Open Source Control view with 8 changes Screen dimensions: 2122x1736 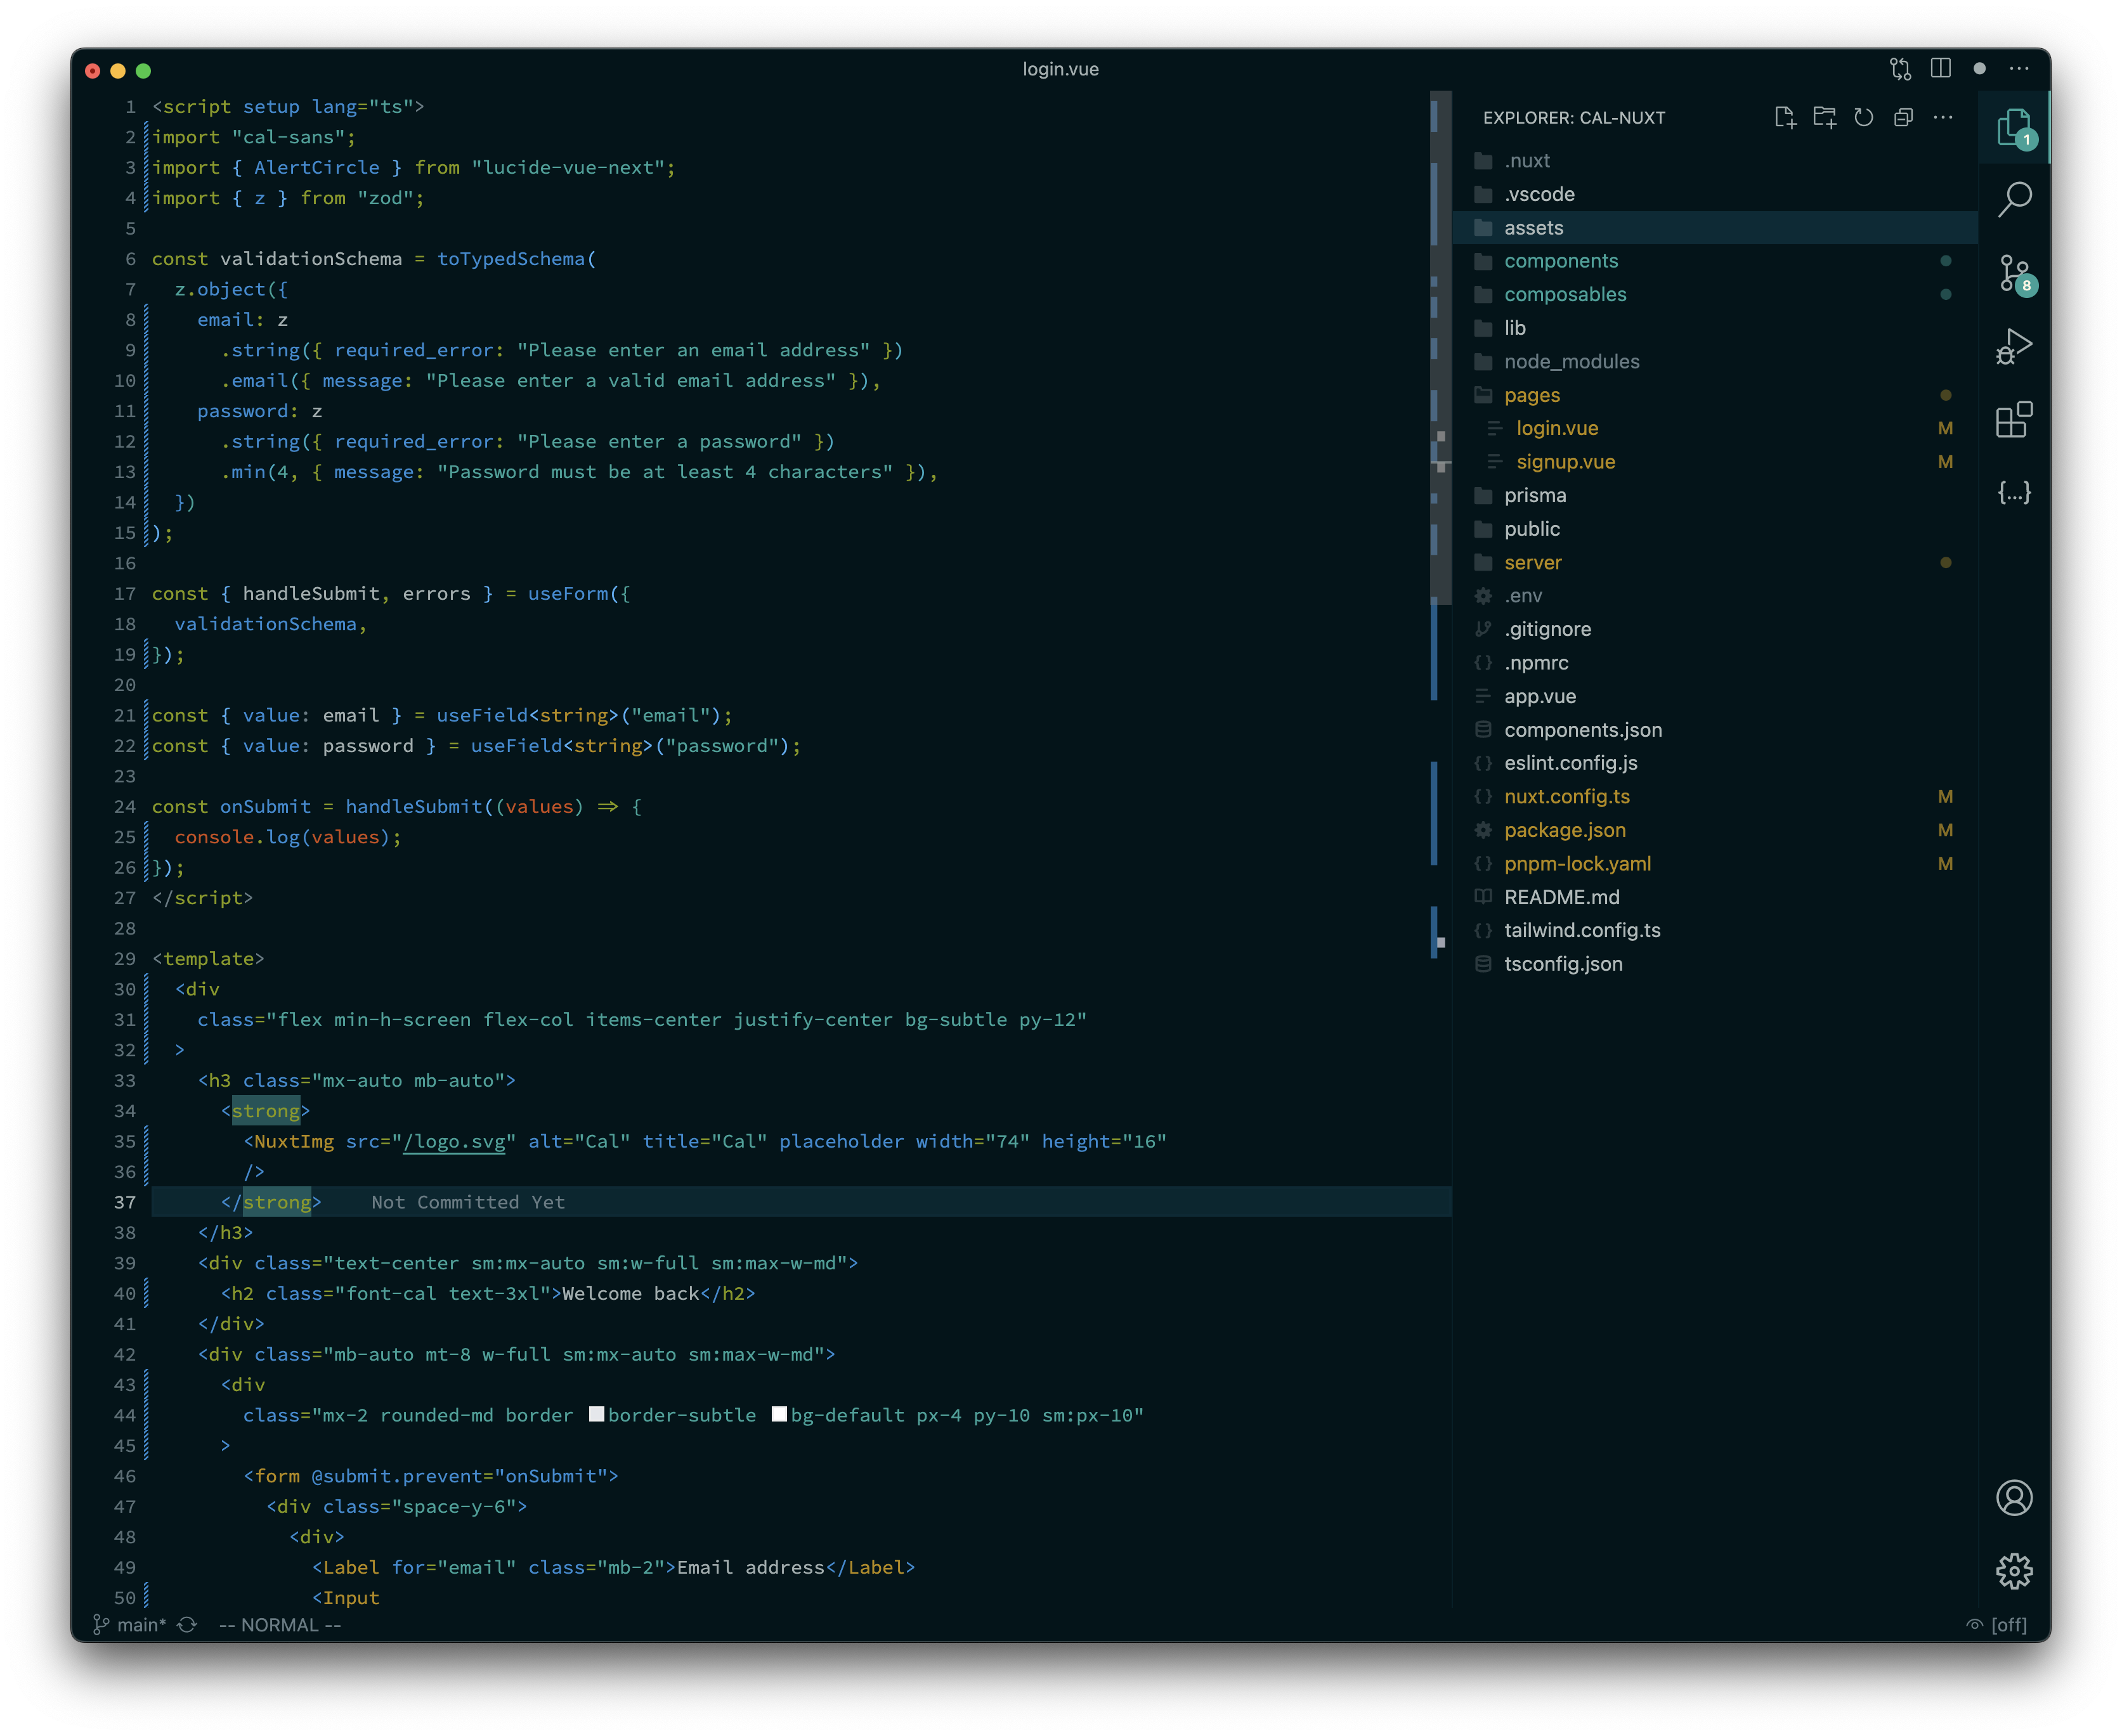coord(2014,273)
